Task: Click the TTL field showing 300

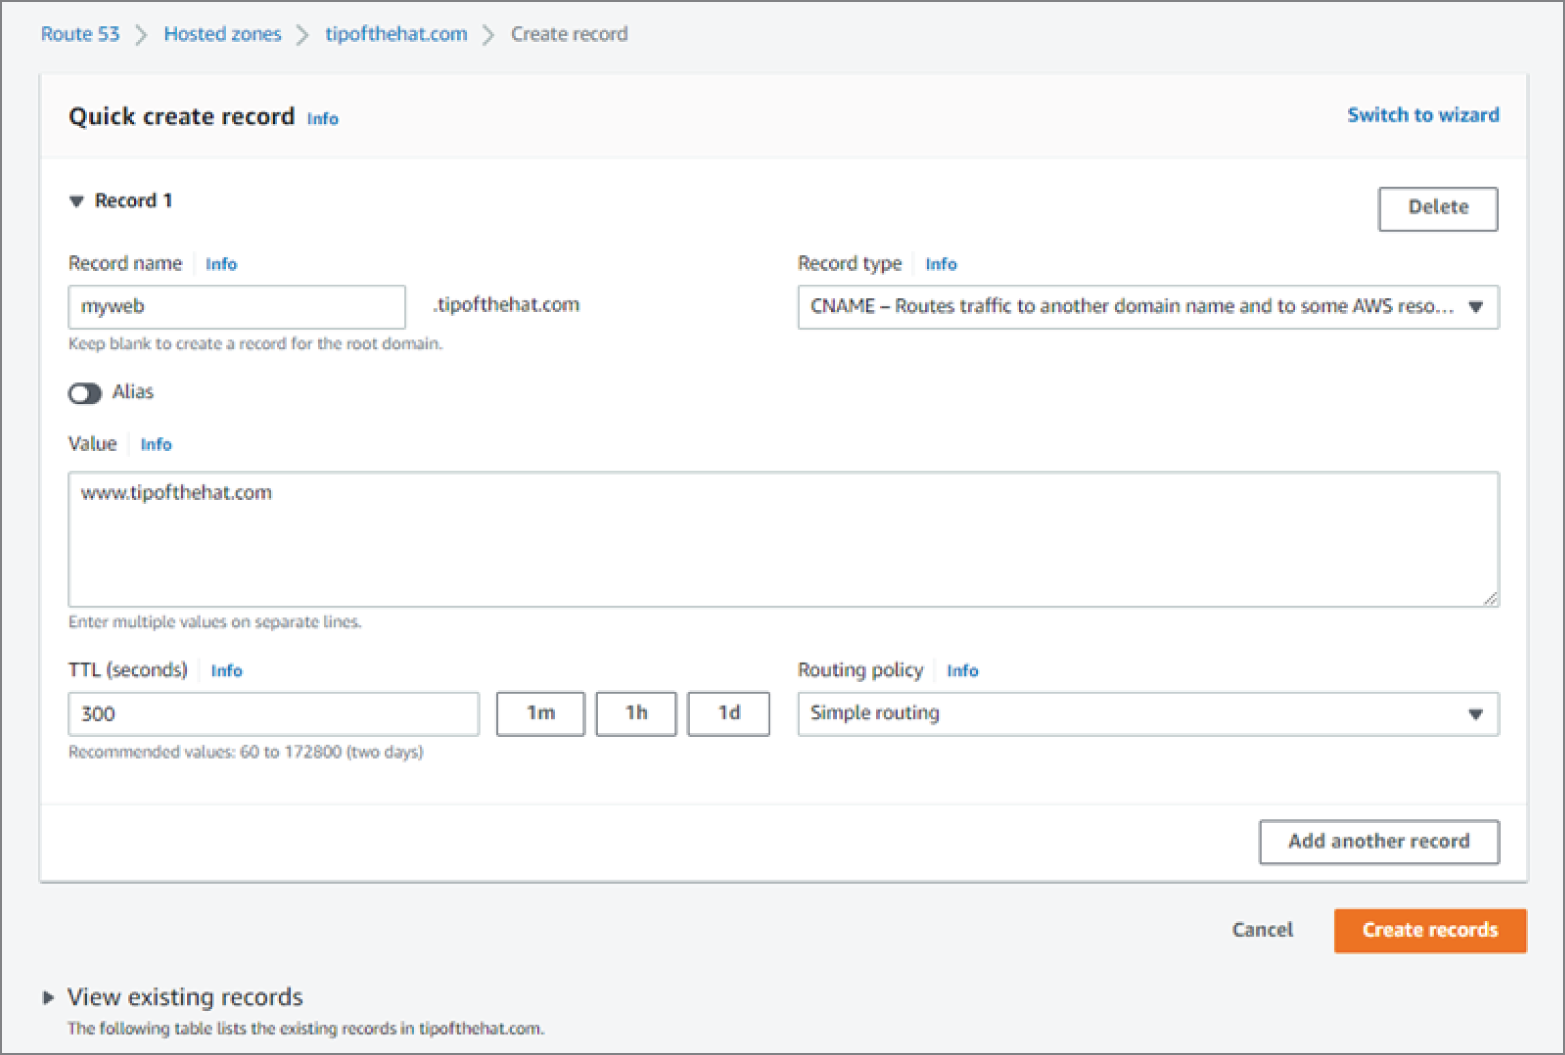Action: tap(273, 714)
